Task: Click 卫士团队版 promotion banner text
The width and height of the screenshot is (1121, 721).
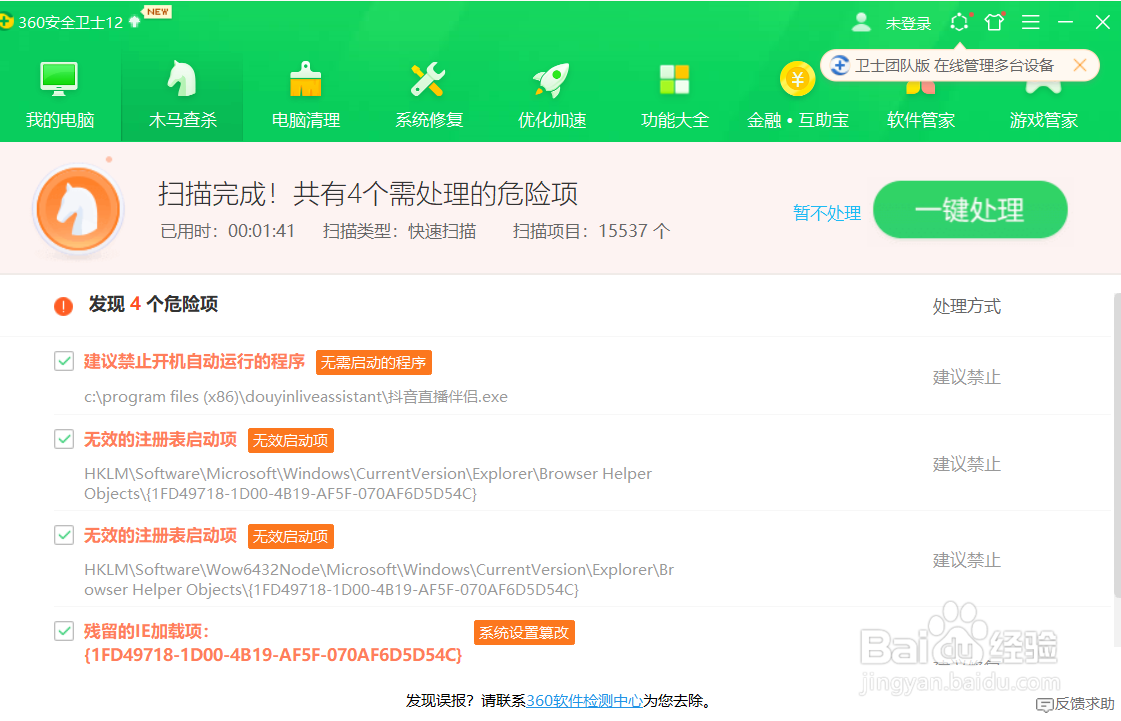Action: [954, 66]
